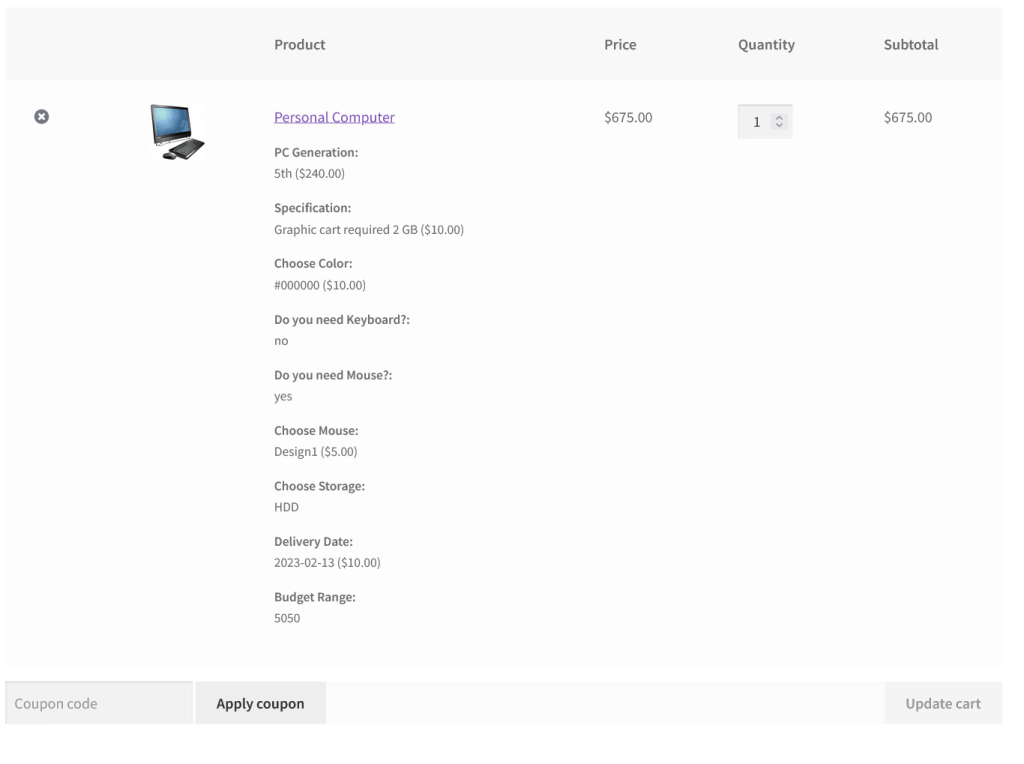Click the Budget Range 5050 value
1024x764 pixels.
[287, 618]
